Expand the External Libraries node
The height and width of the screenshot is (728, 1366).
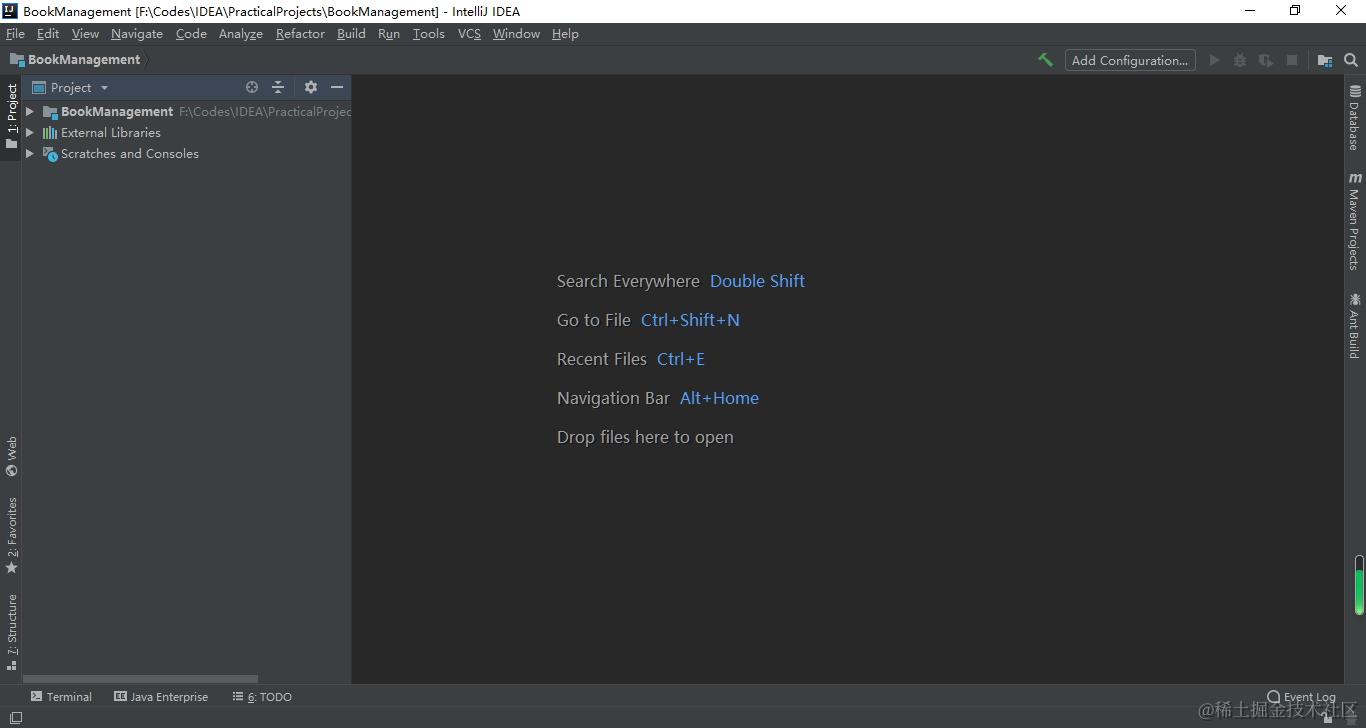tap(30, 132)
